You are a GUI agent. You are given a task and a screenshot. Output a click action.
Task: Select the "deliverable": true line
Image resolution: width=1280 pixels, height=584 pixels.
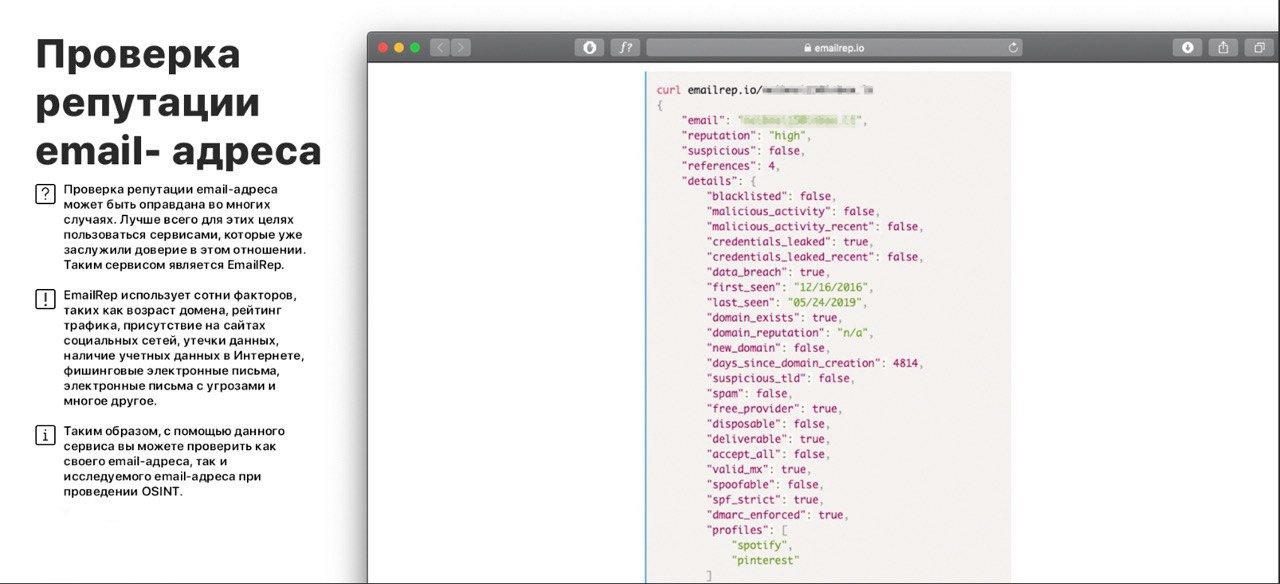[x=768, y=438]
